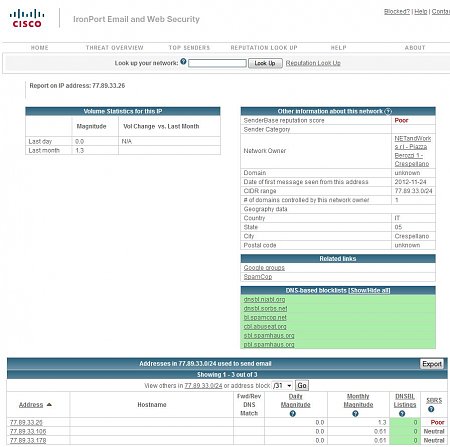450x447 pixels.
Task: Open 77.89.33.0/24 link in View others
Action: (203, 386)
